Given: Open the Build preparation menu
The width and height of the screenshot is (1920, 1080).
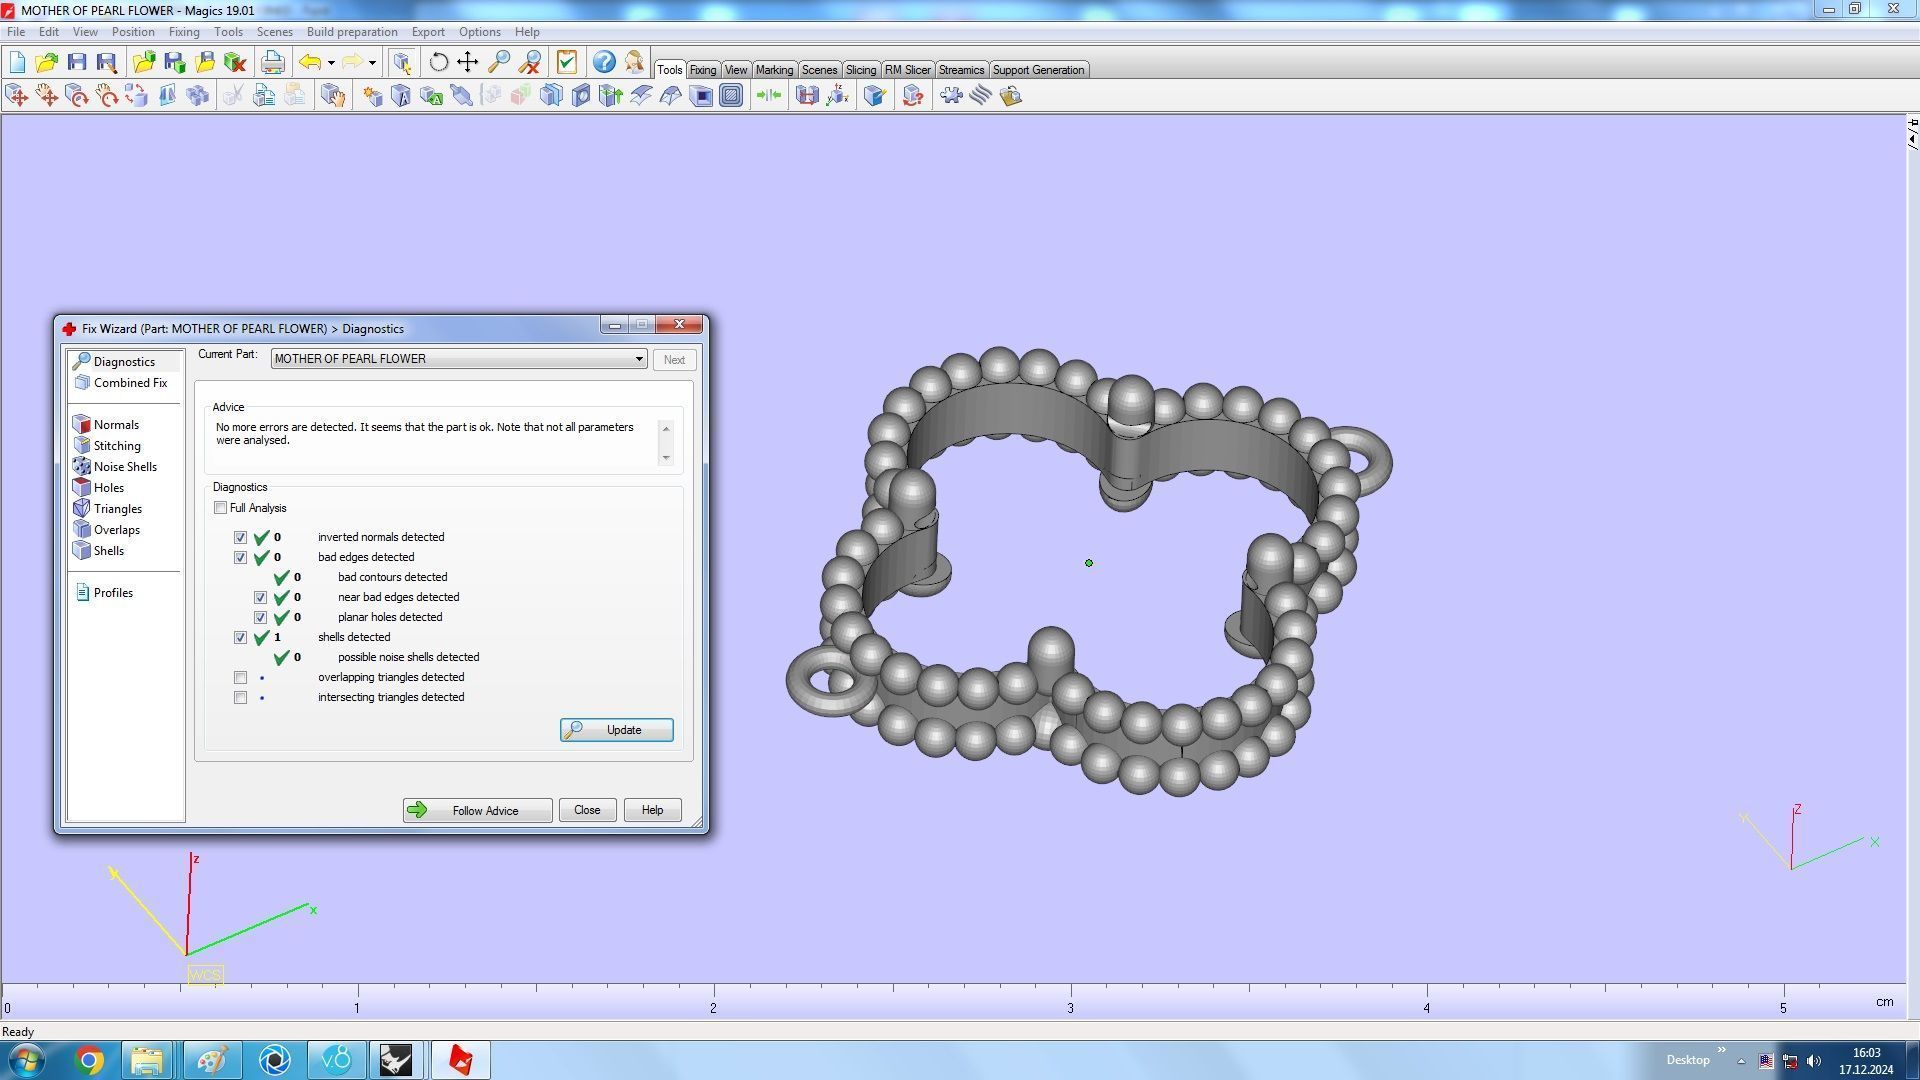Looking at the screenshot, I should coord(351,32).
